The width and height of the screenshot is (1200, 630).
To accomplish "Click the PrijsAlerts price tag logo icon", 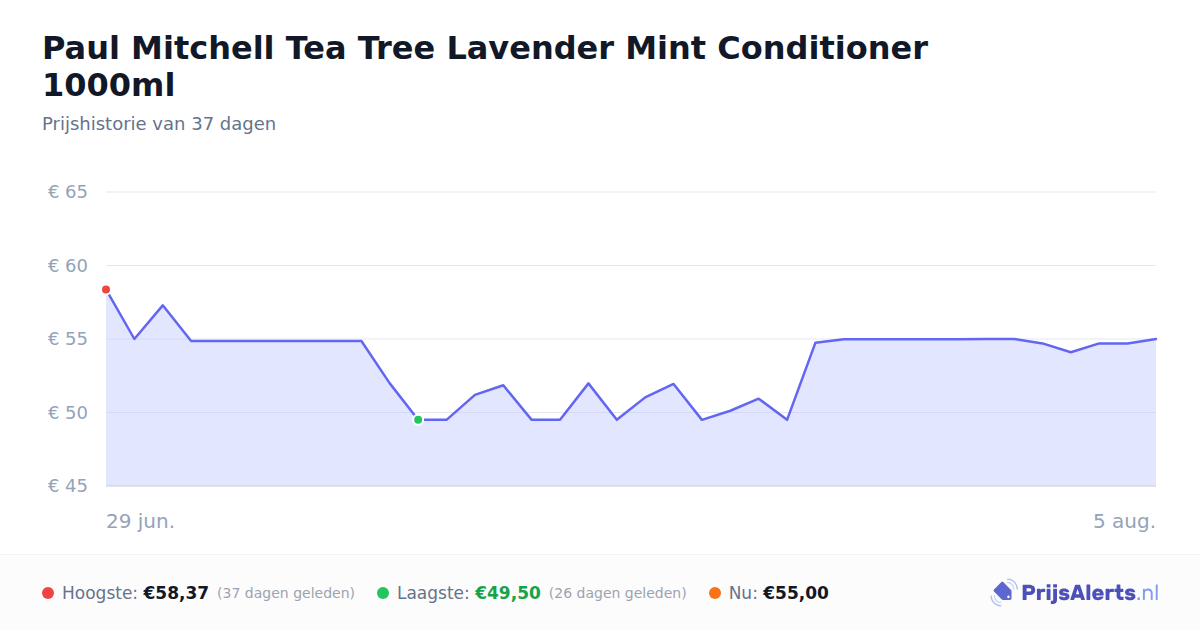I will pos(1003,593).
